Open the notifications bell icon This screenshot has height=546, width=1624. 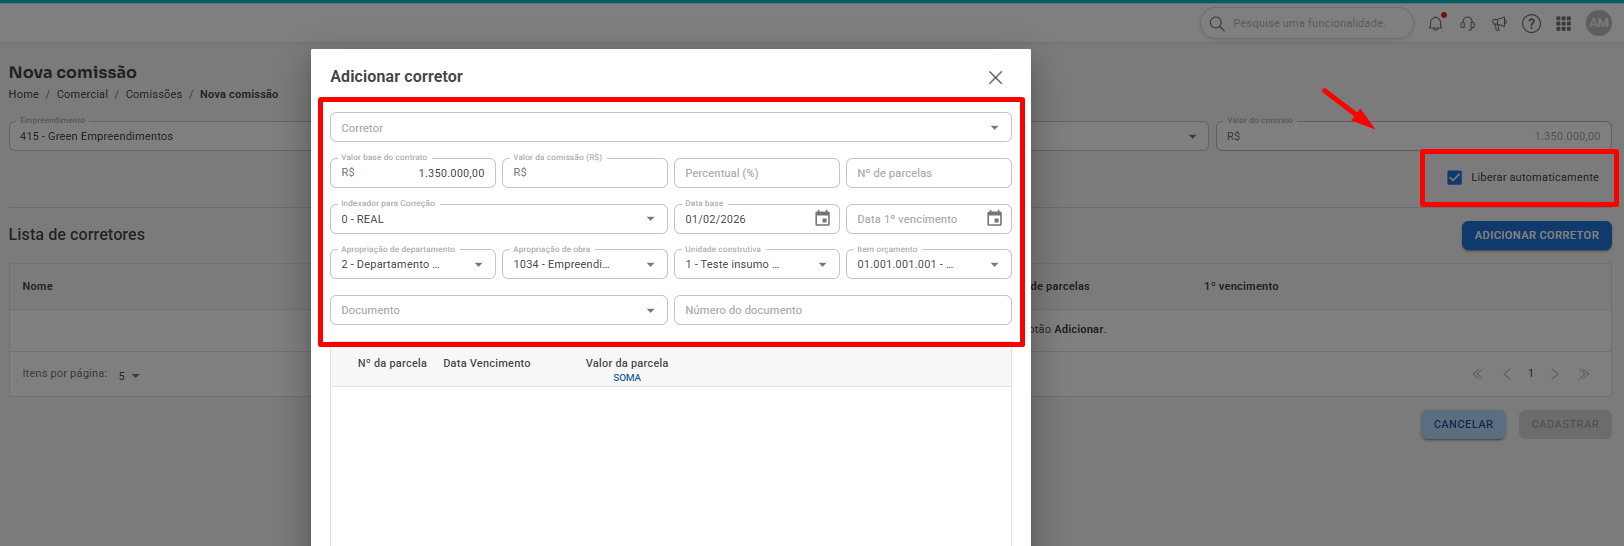(1436, 23)
